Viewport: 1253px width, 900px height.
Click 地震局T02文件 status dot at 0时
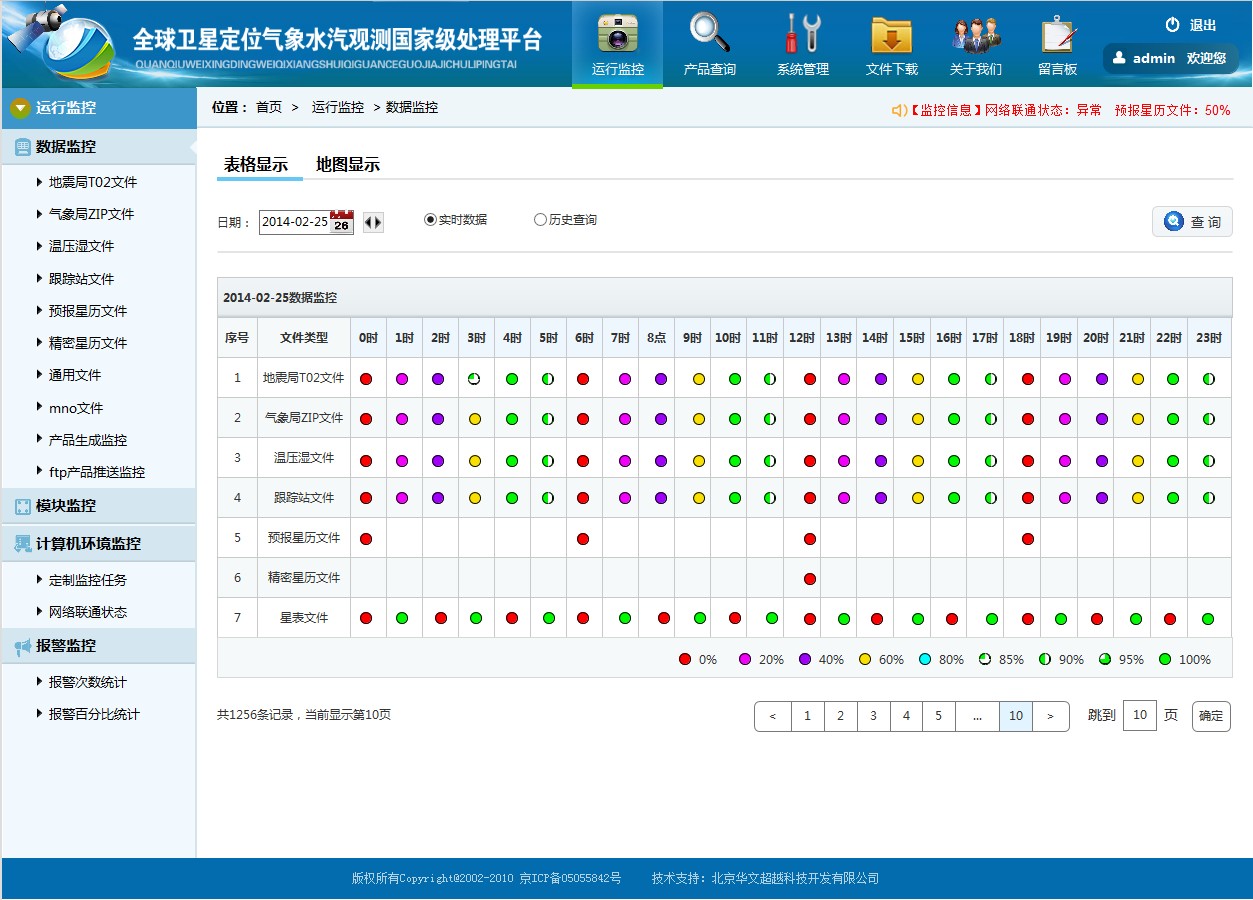tap(366, 379)
